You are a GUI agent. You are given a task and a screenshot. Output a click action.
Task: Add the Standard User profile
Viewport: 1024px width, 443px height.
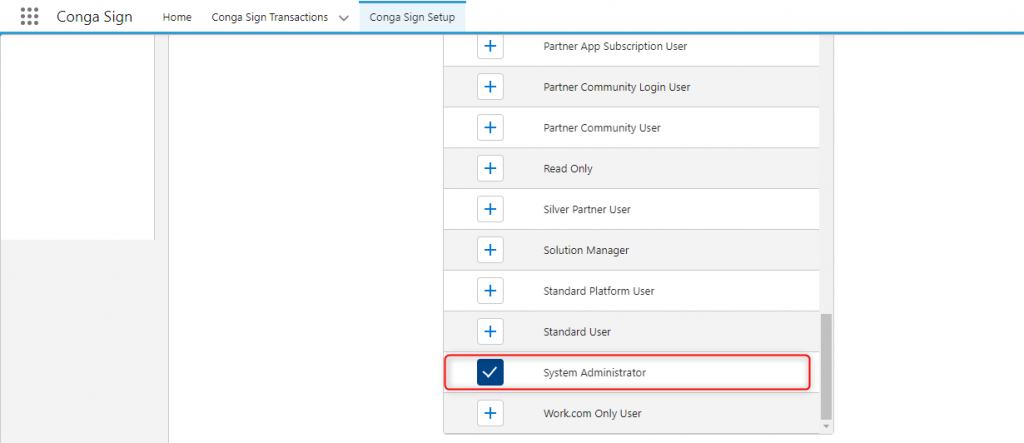coord(490,332)
